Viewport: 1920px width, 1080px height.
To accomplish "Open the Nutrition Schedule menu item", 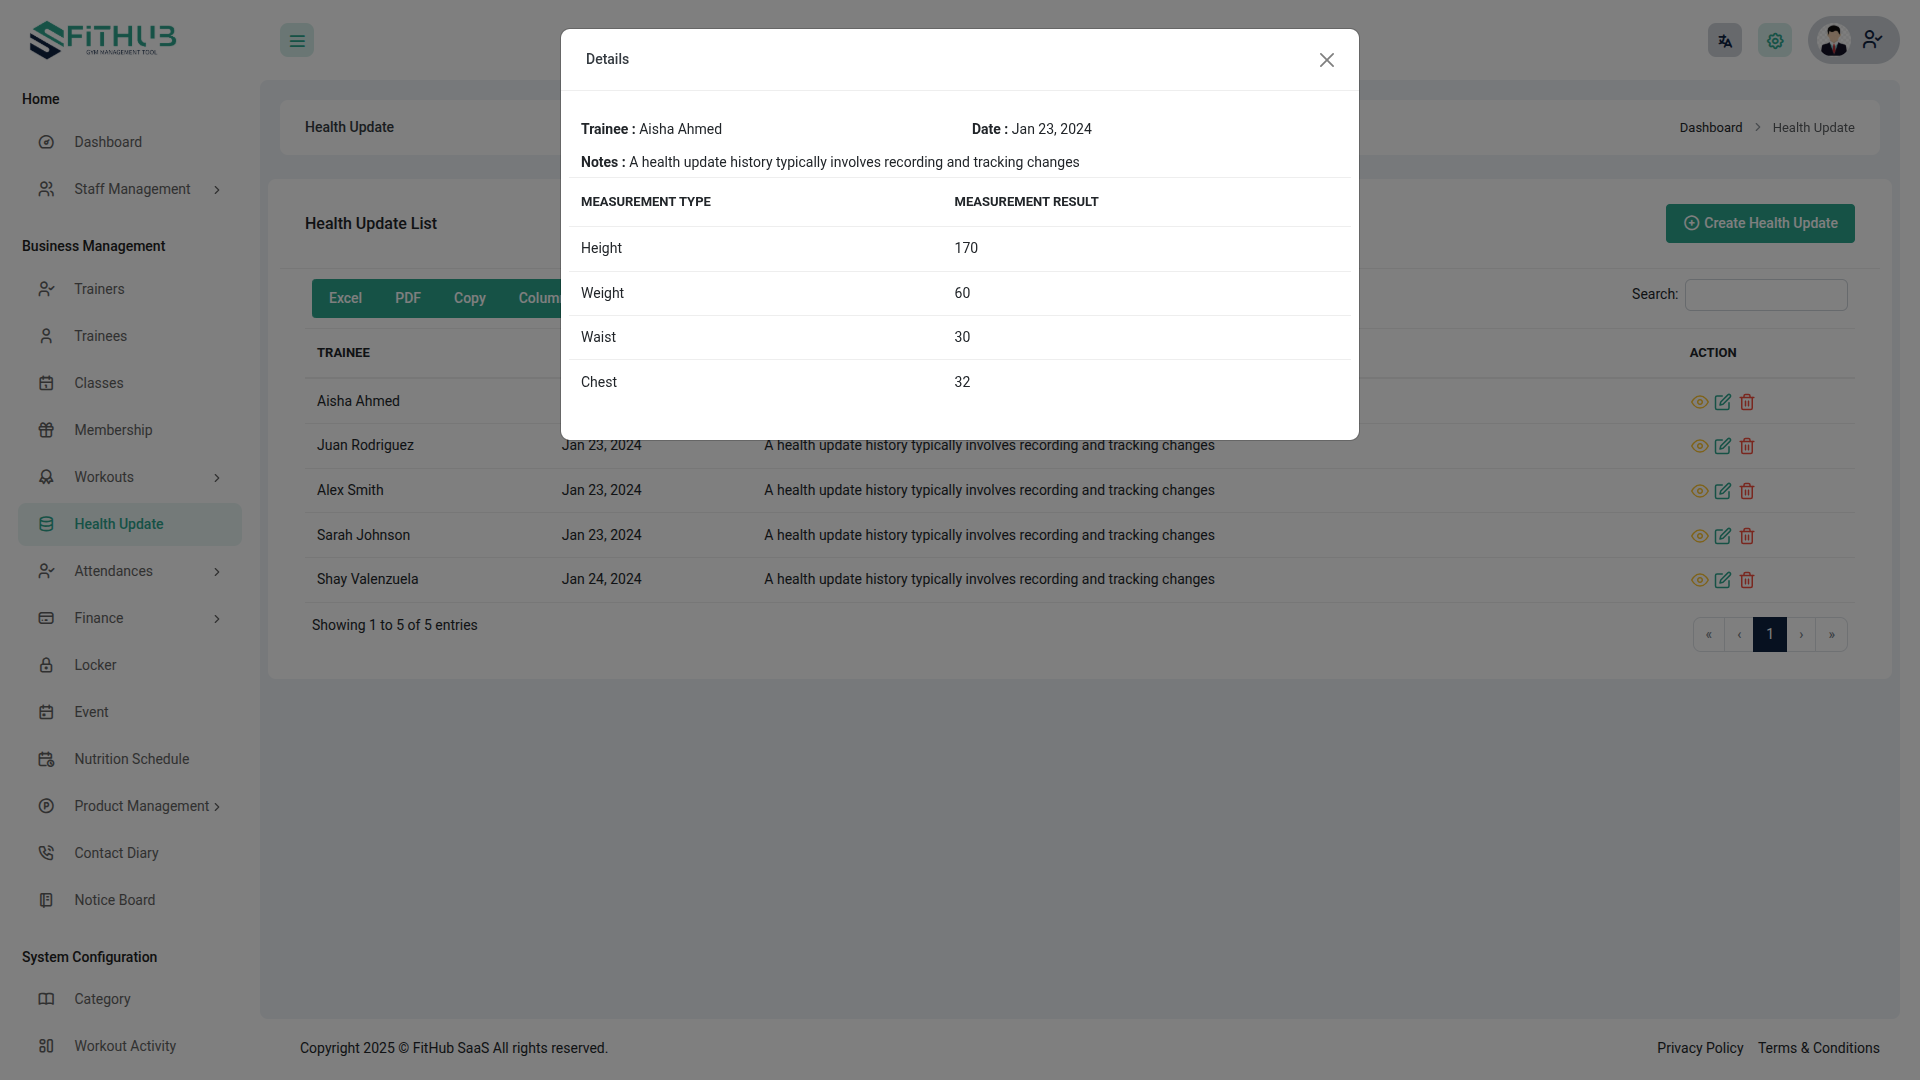I will 131,759.
